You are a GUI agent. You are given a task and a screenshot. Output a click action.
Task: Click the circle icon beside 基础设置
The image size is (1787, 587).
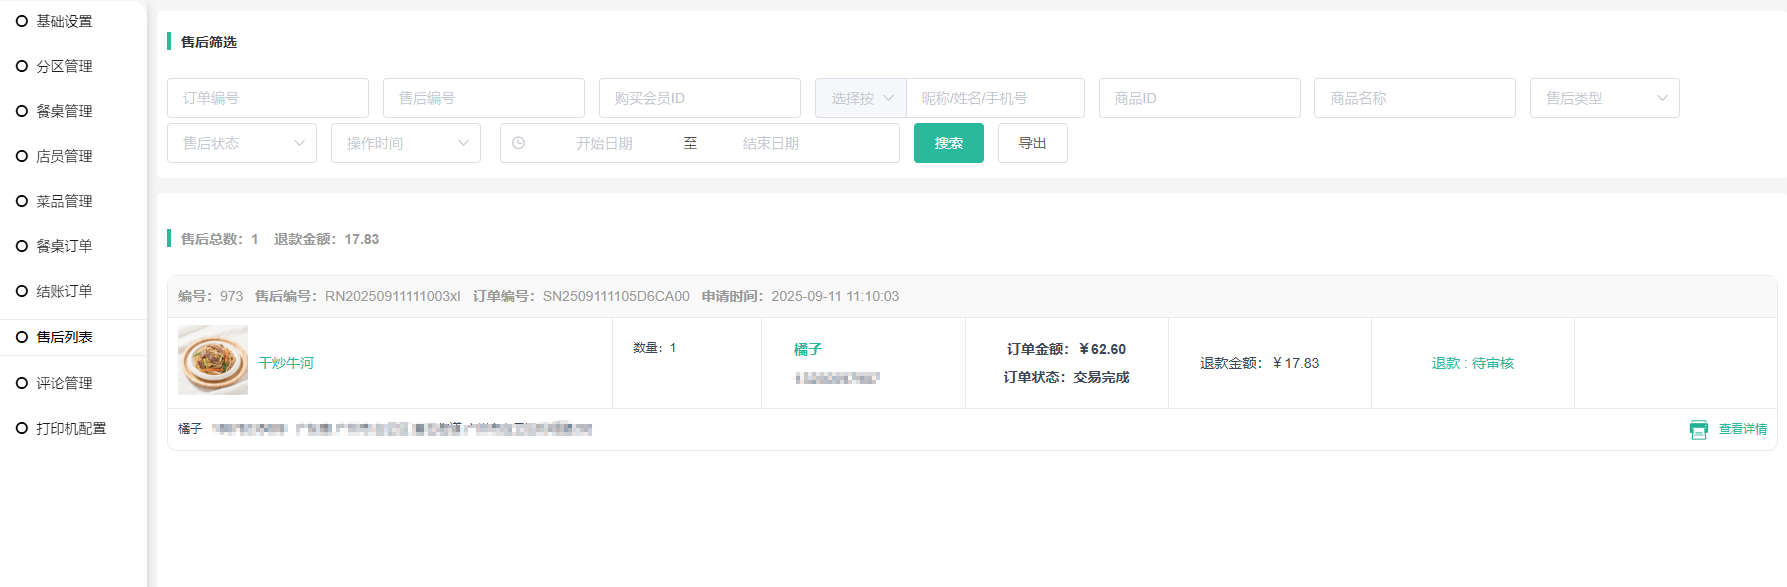point(22,21)
